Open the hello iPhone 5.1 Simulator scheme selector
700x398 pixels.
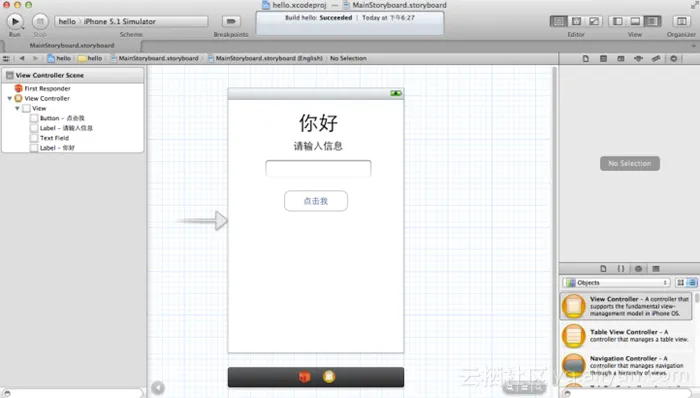pos(131,21)
